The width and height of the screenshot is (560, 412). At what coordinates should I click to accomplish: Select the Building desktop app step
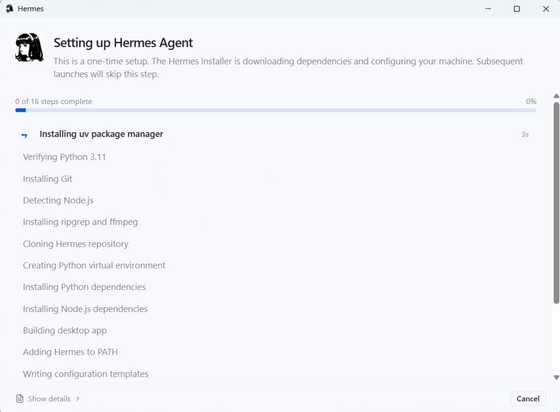[x=65, y=331]
